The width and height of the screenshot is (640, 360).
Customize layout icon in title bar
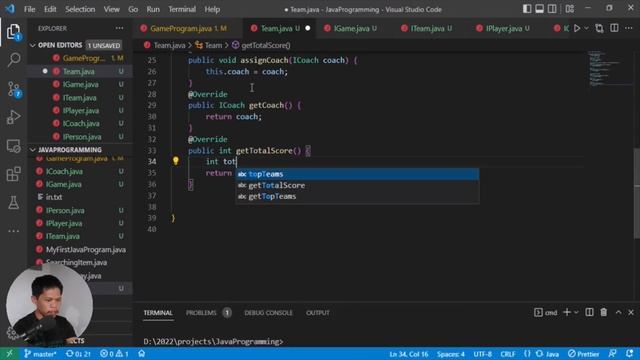point(570,9)
